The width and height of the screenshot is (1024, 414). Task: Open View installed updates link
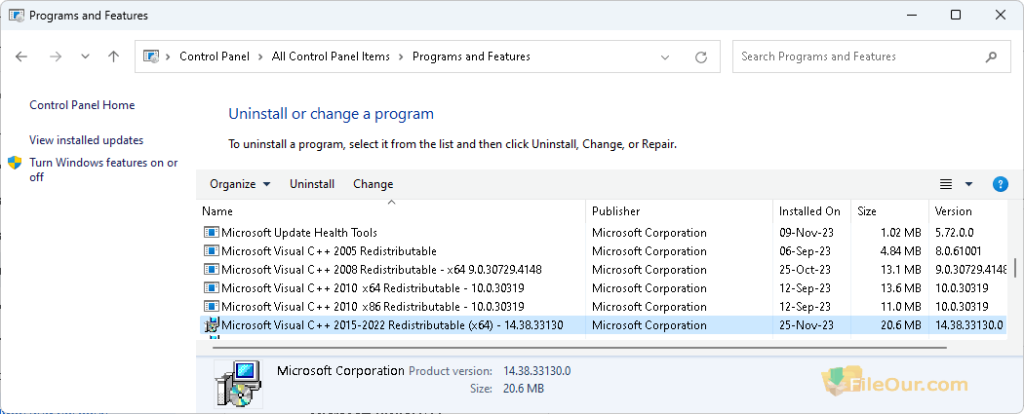[86, 140]
